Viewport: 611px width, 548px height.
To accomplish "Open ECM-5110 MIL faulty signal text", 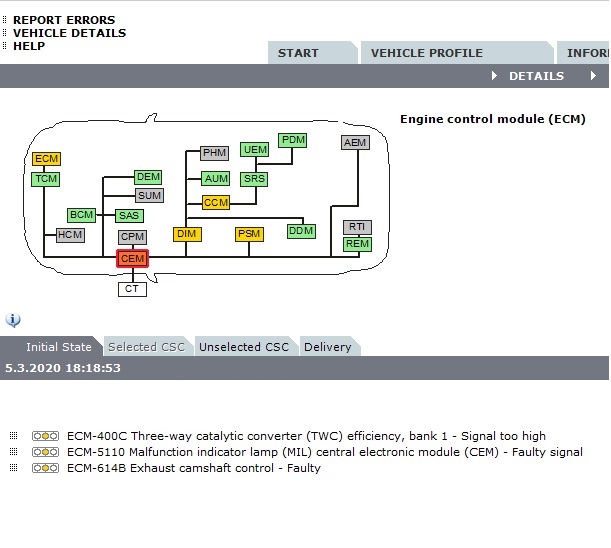I will pos(325,452).
